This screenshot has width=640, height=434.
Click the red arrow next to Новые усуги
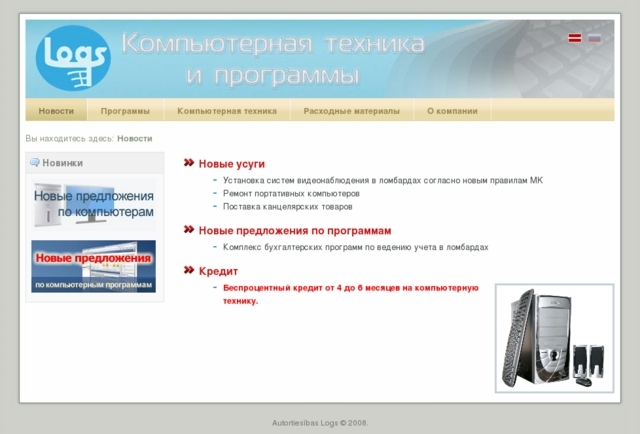coord(189,162)
